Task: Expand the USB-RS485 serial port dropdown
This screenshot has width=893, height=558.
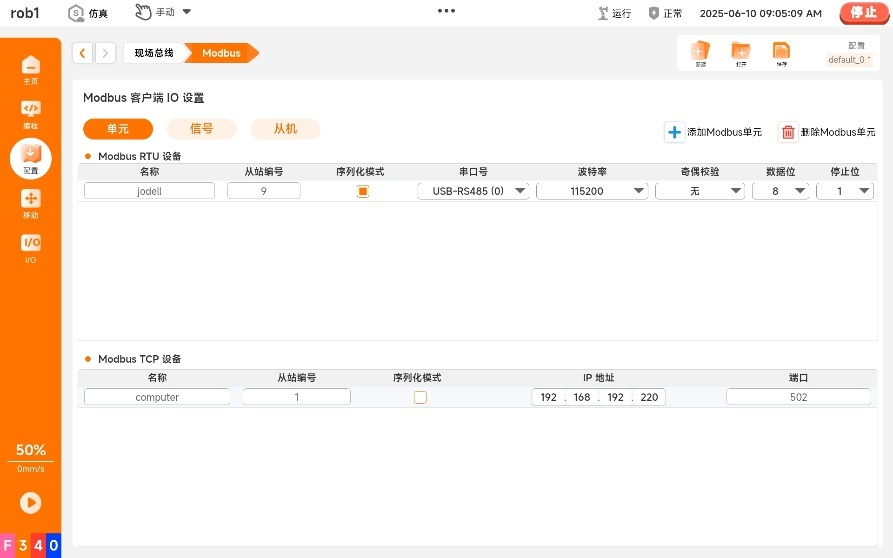Action: 473,191
